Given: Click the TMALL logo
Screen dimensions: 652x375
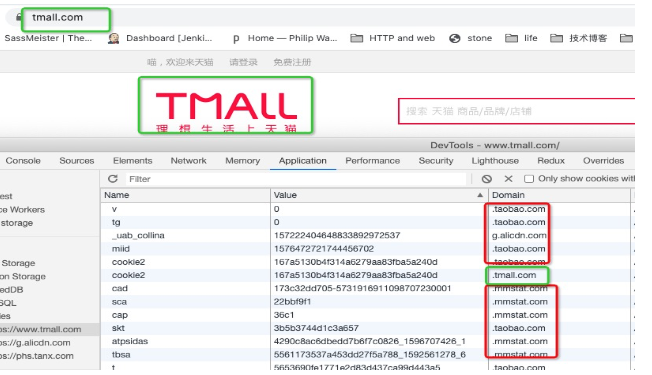Looking at the screenshot, I should pos(226,106).
